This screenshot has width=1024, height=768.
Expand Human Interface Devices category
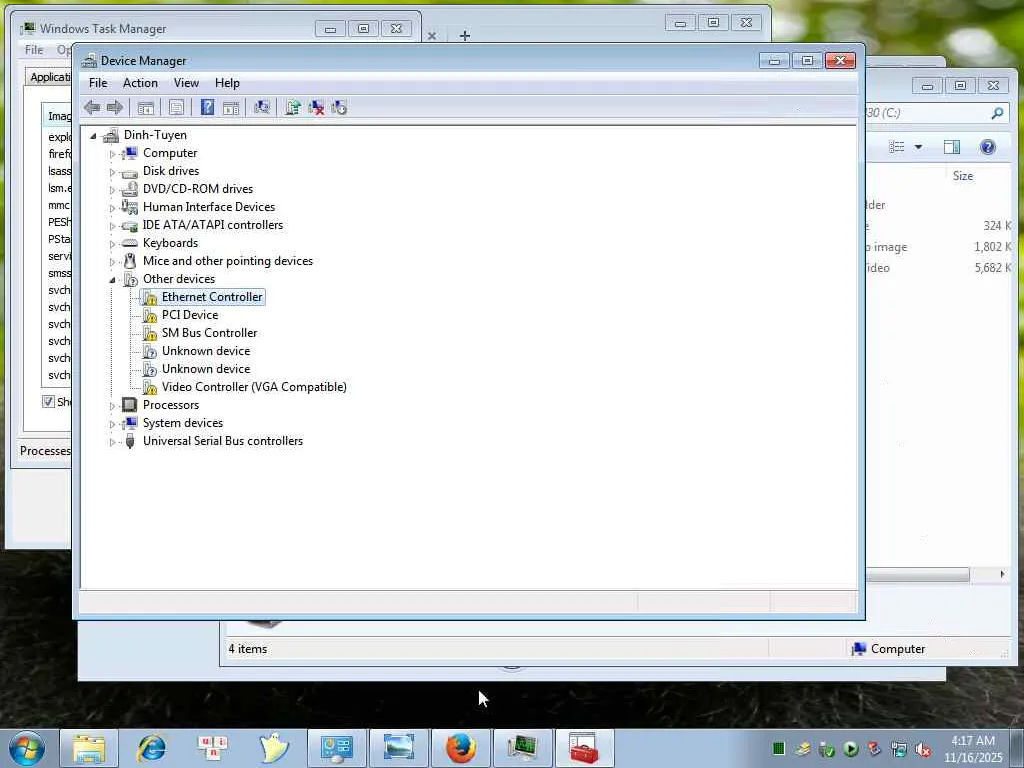click(112, 208)
